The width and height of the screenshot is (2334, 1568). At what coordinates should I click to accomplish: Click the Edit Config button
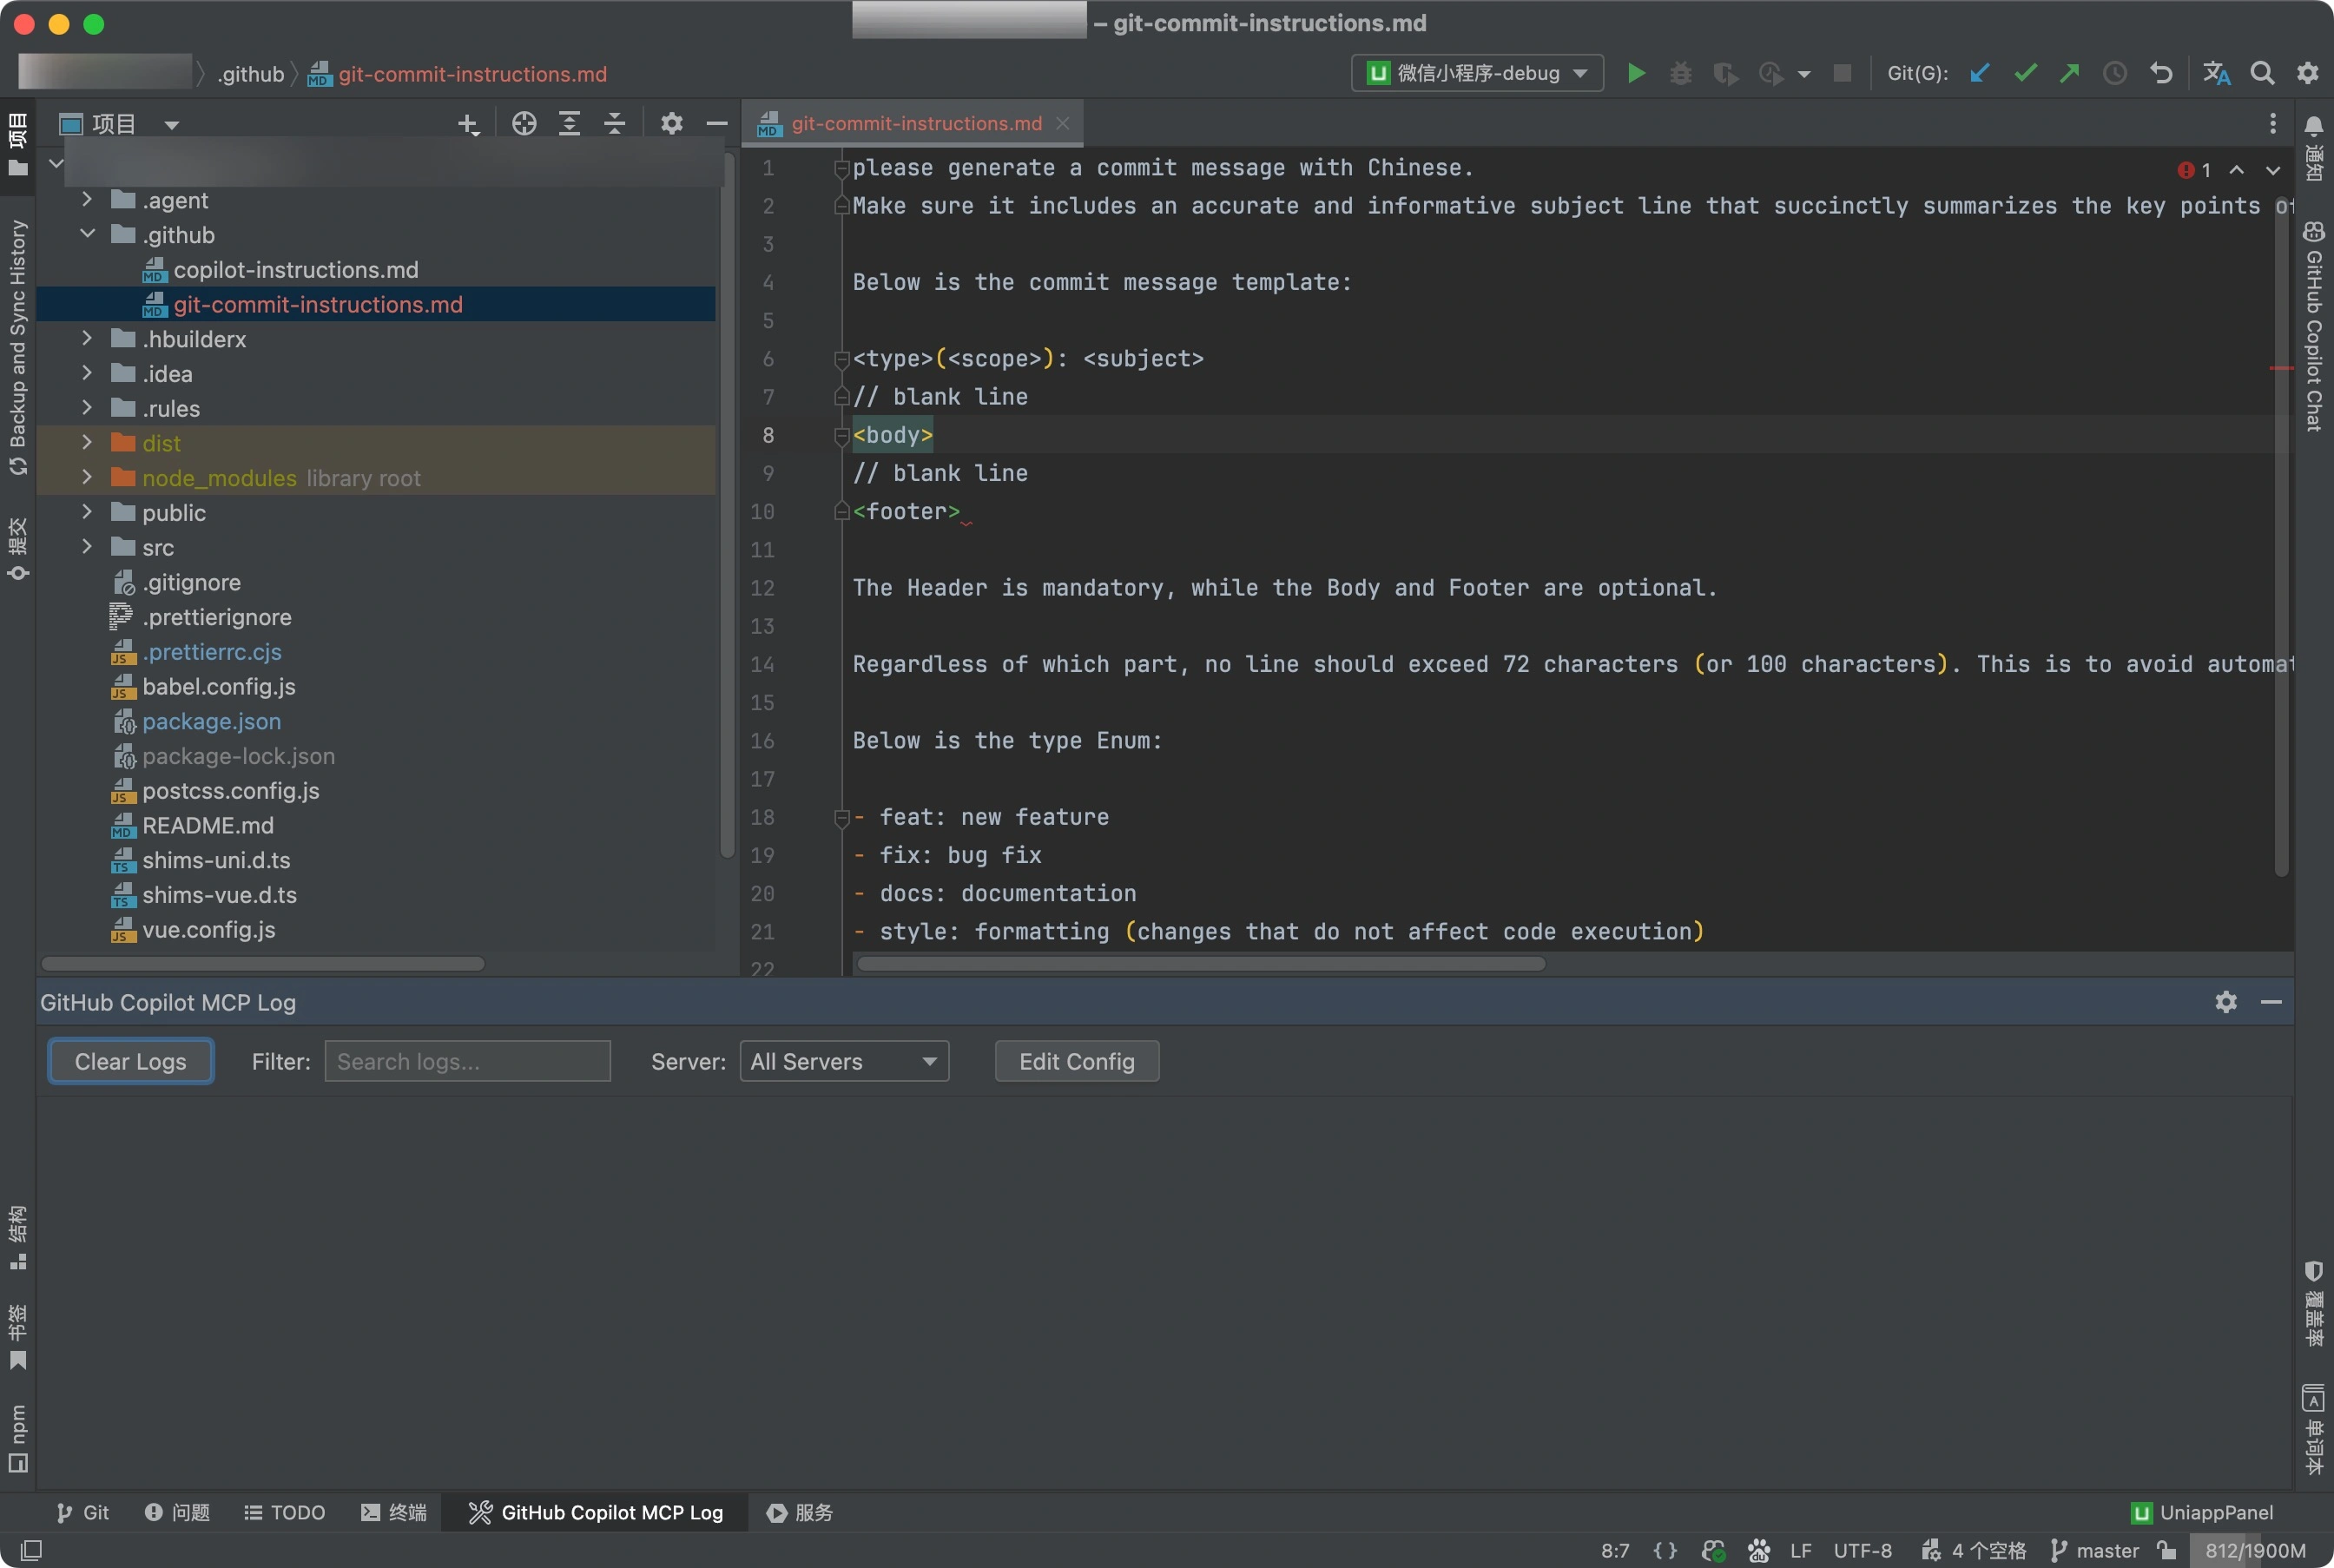(x=1076, y=1061)
